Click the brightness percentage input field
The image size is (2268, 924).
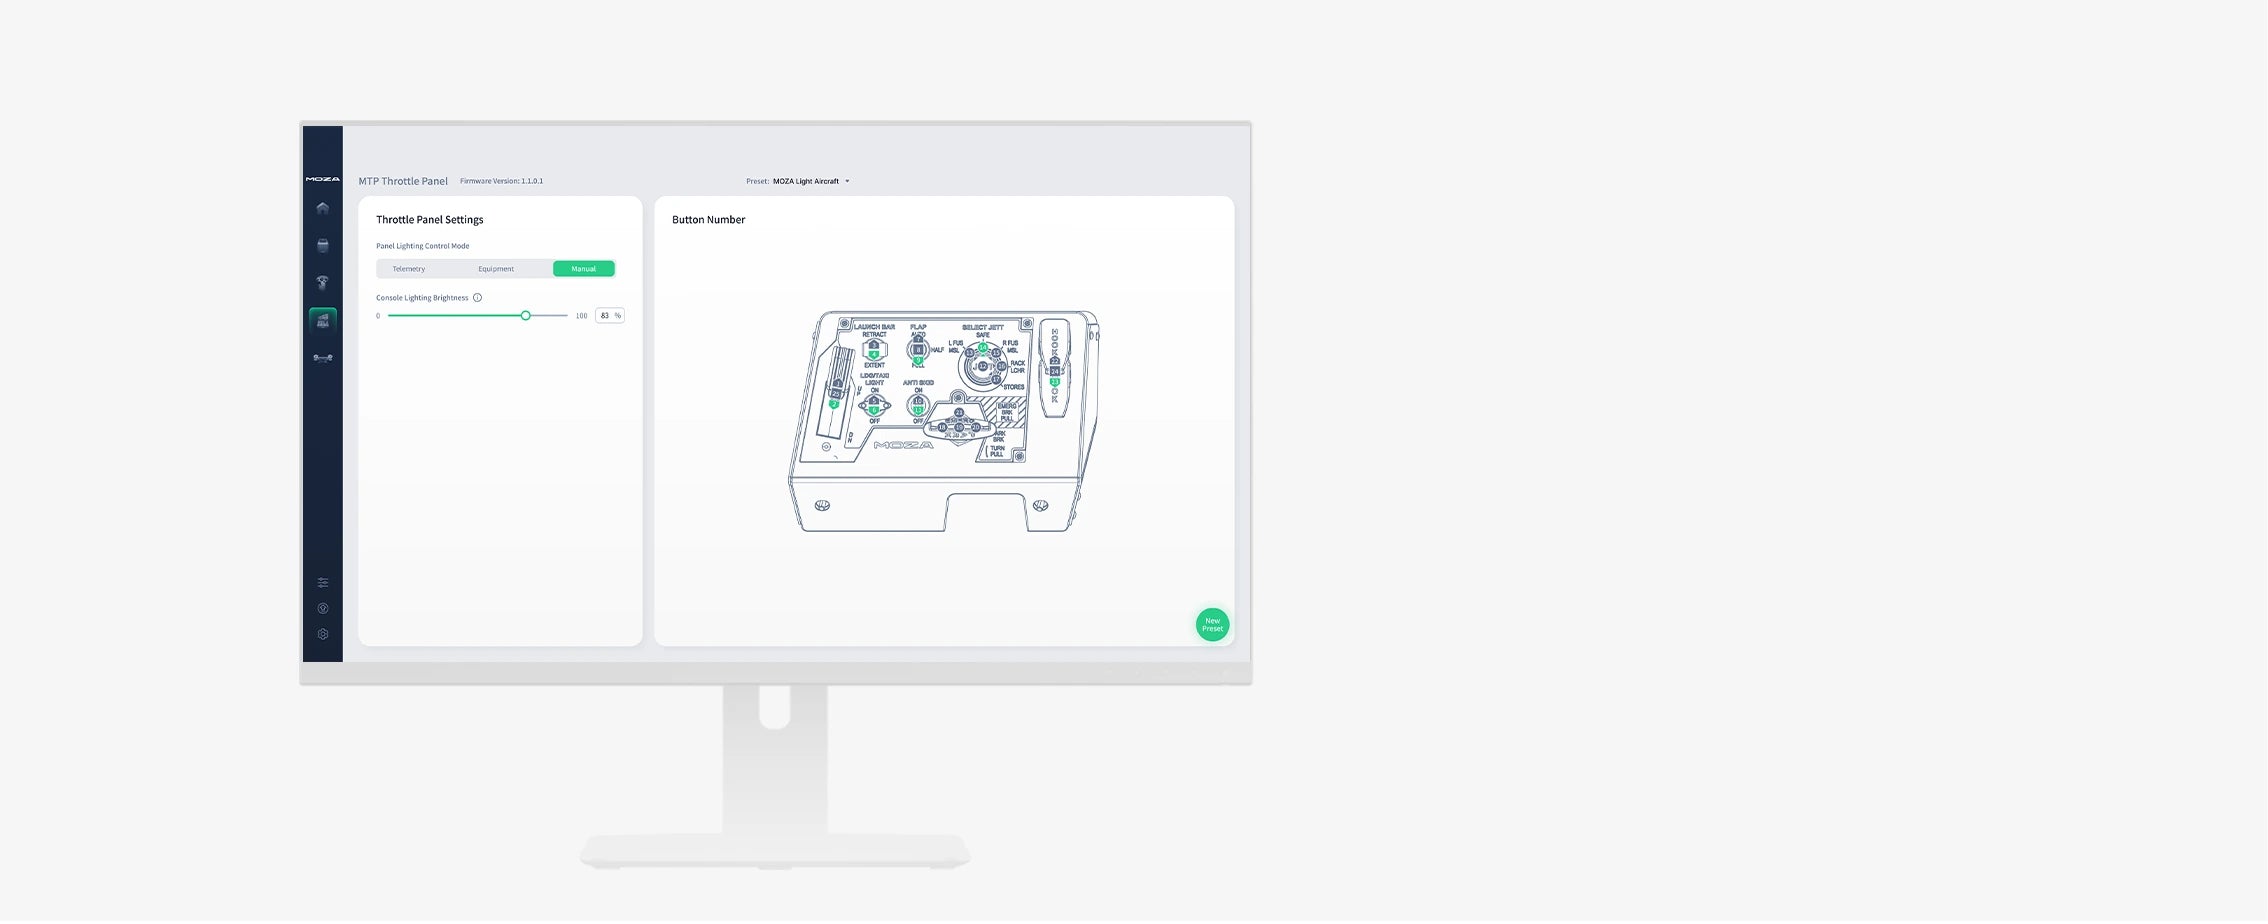coord(606,316)
